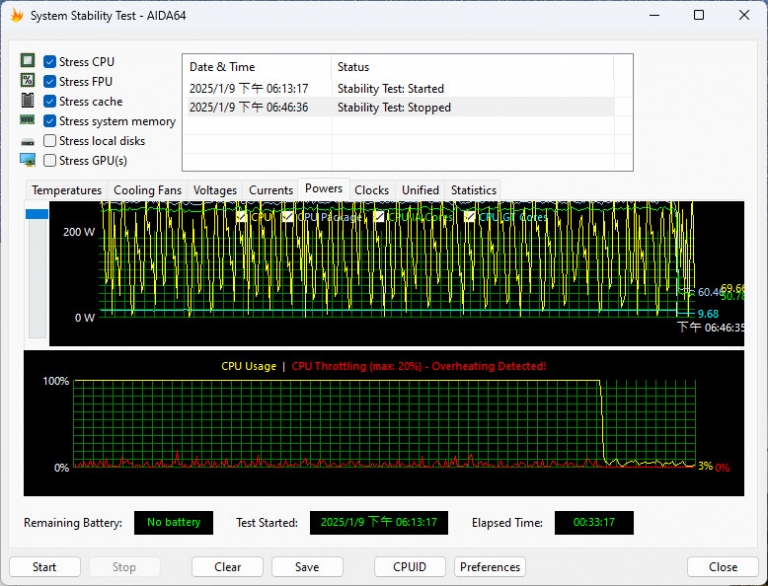The height and width of the screenshot is (586, 768).
Task: Open the Clocks tab
Action: click(371, 190)
